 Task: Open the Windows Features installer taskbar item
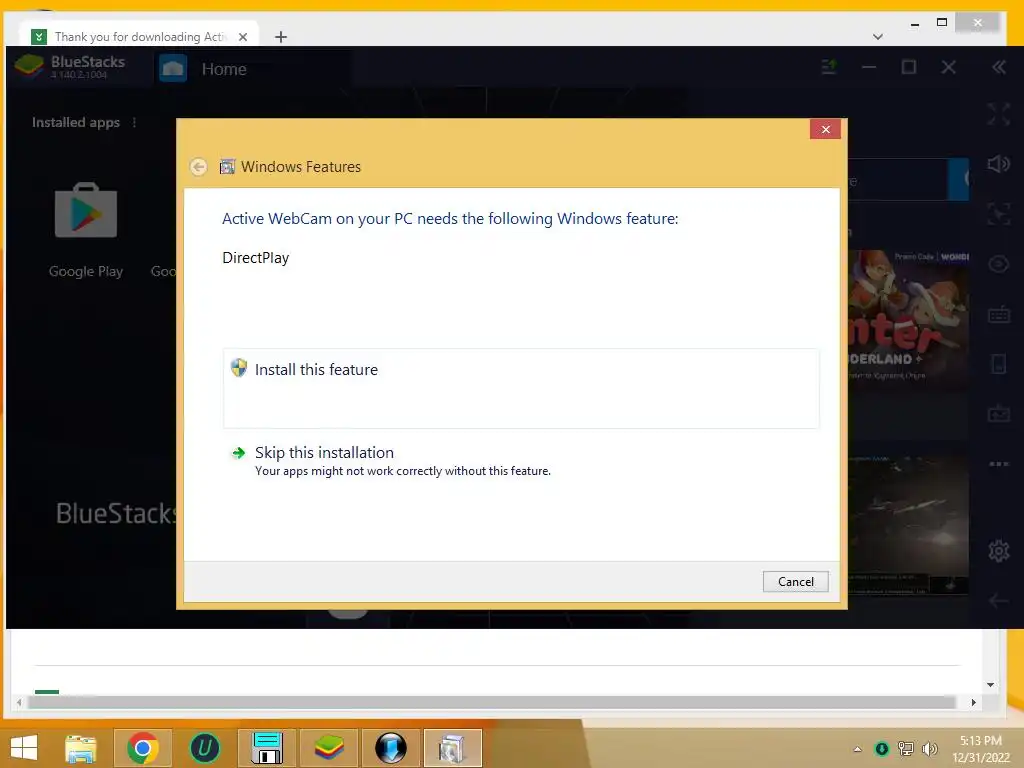click(453, 748)
